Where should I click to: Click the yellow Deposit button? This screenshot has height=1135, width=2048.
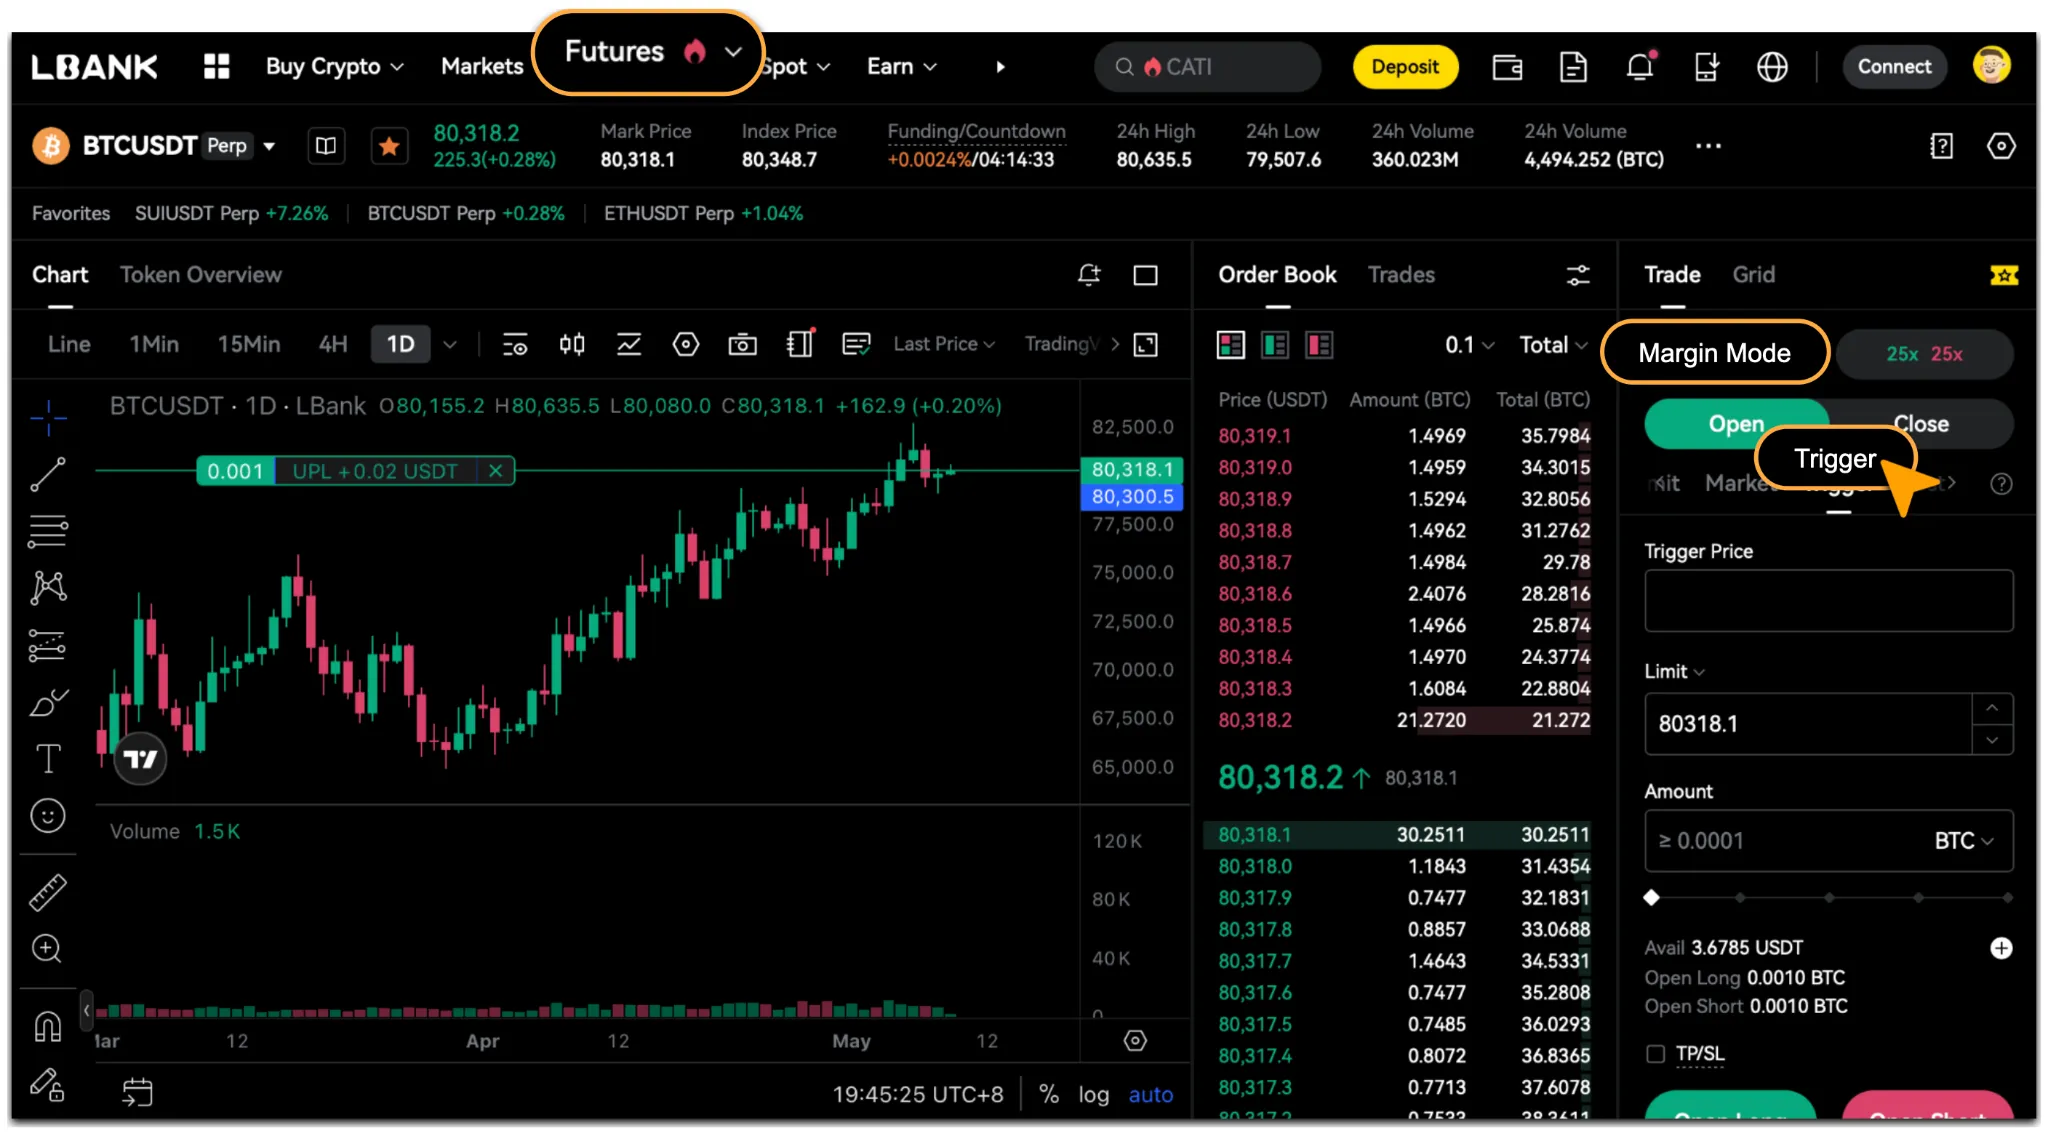coord(1405,67)
